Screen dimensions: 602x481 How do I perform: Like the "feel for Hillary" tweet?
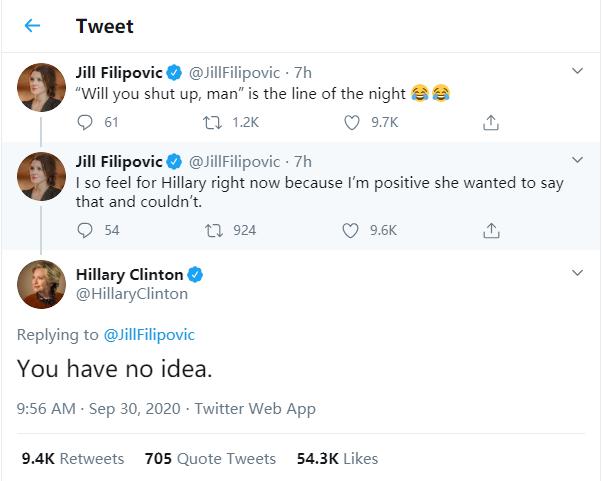(350, 230)
